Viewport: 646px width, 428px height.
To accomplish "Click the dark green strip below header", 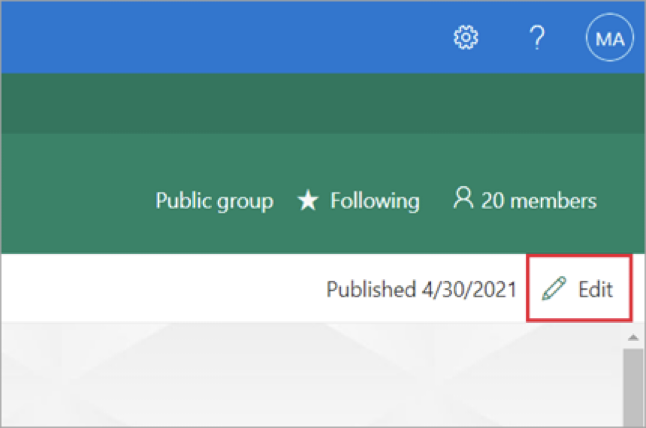I will pyautogui.click(x=300, y=105).
